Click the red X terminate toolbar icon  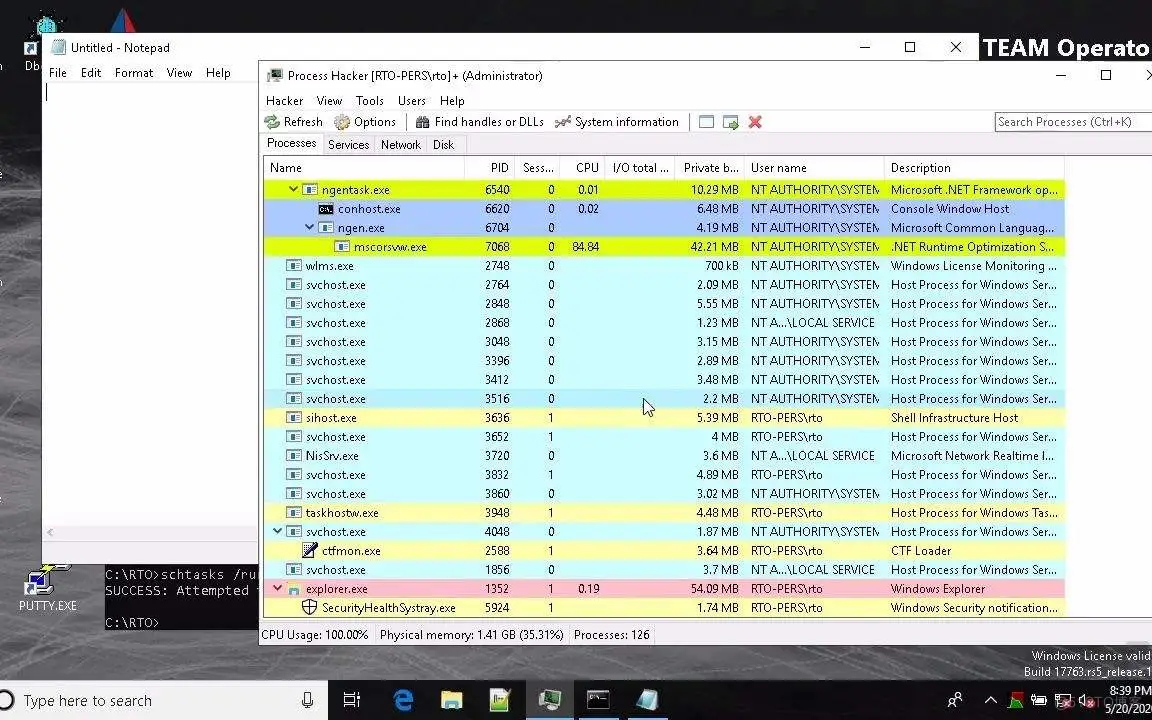click(755, 122)
